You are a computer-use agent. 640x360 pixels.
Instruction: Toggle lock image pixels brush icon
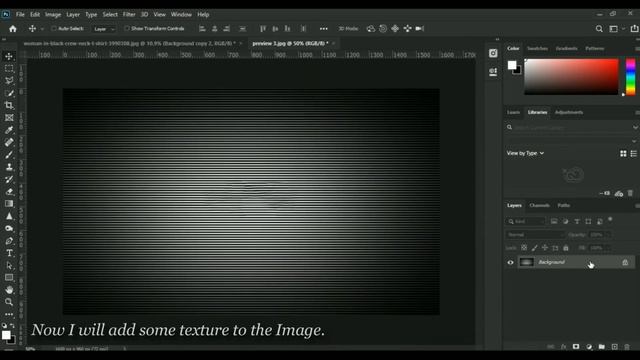(x=535, y=248)
